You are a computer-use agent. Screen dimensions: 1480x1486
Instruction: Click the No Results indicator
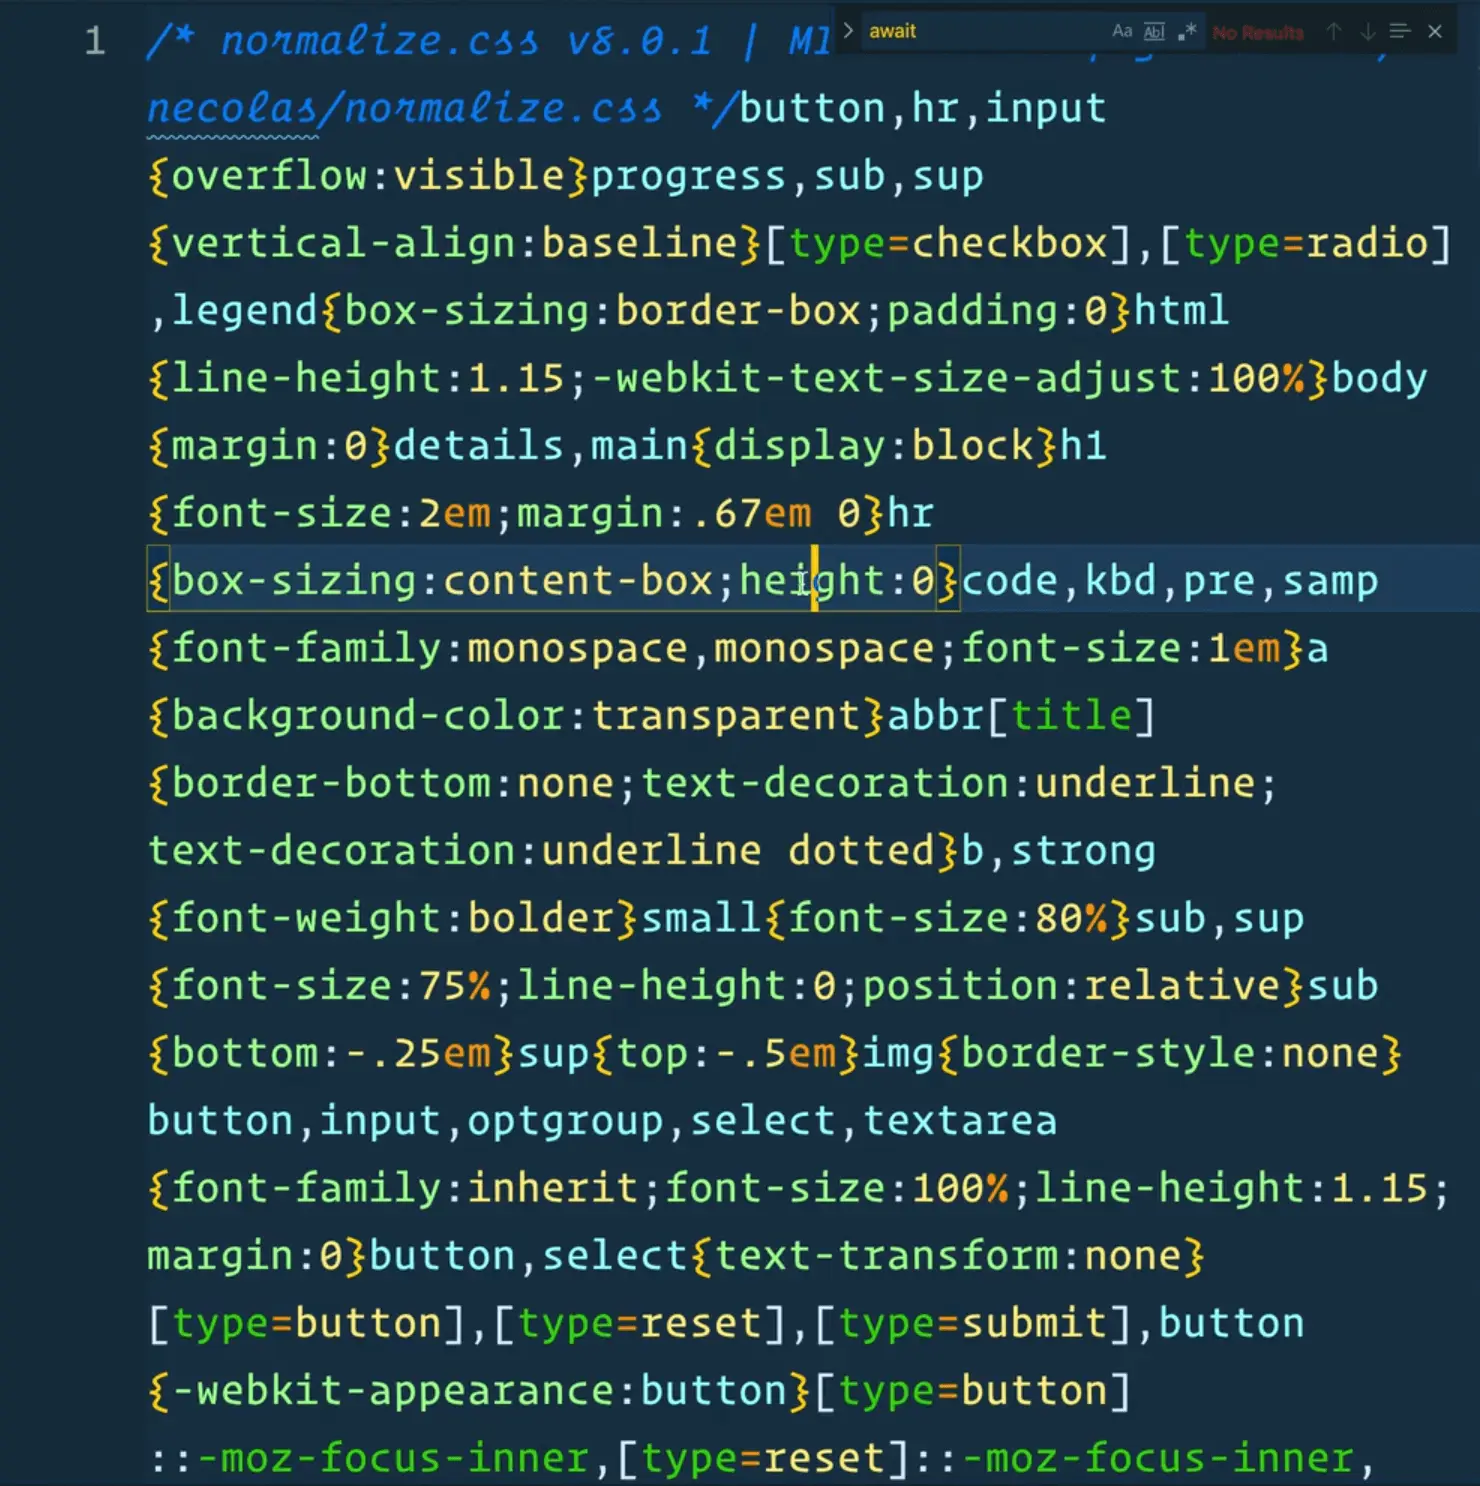1258,31
